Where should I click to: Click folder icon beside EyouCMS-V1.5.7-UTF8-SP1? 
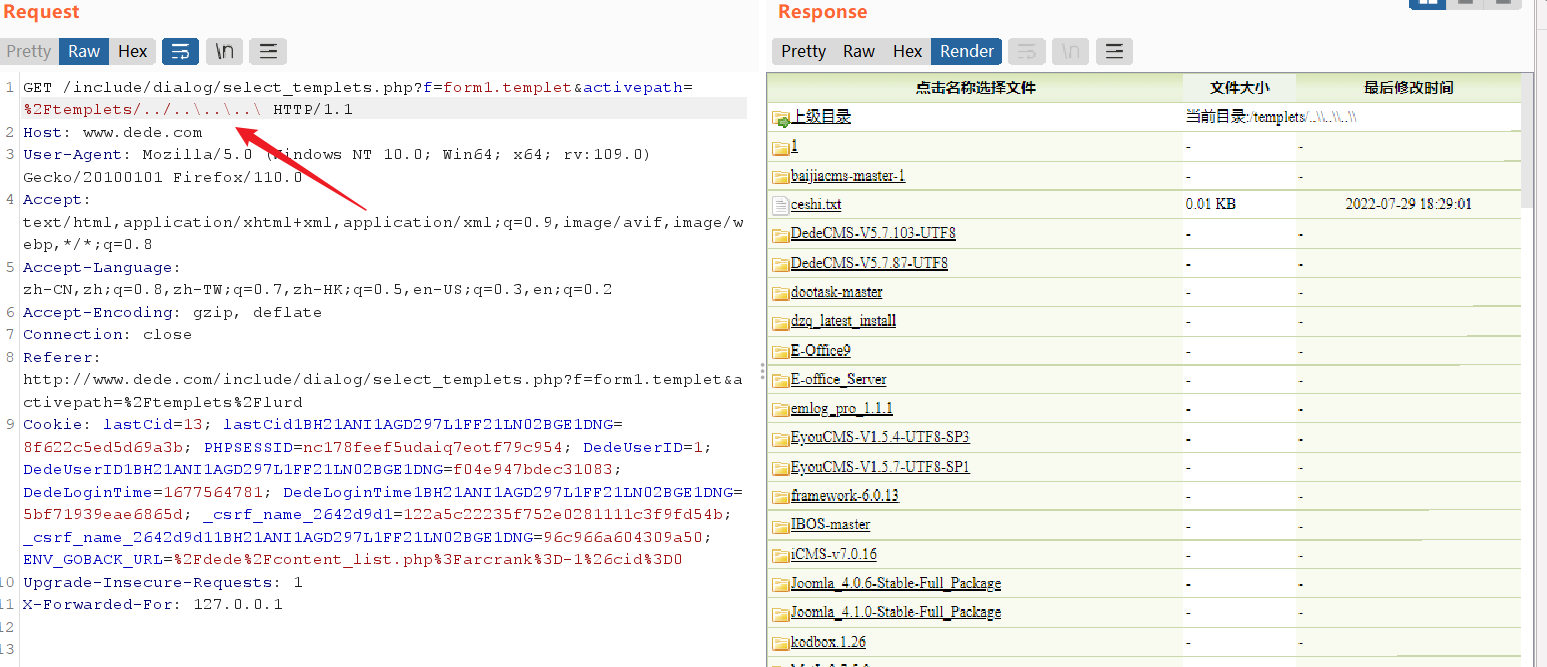pyautogui.click(x=781, y=467)
